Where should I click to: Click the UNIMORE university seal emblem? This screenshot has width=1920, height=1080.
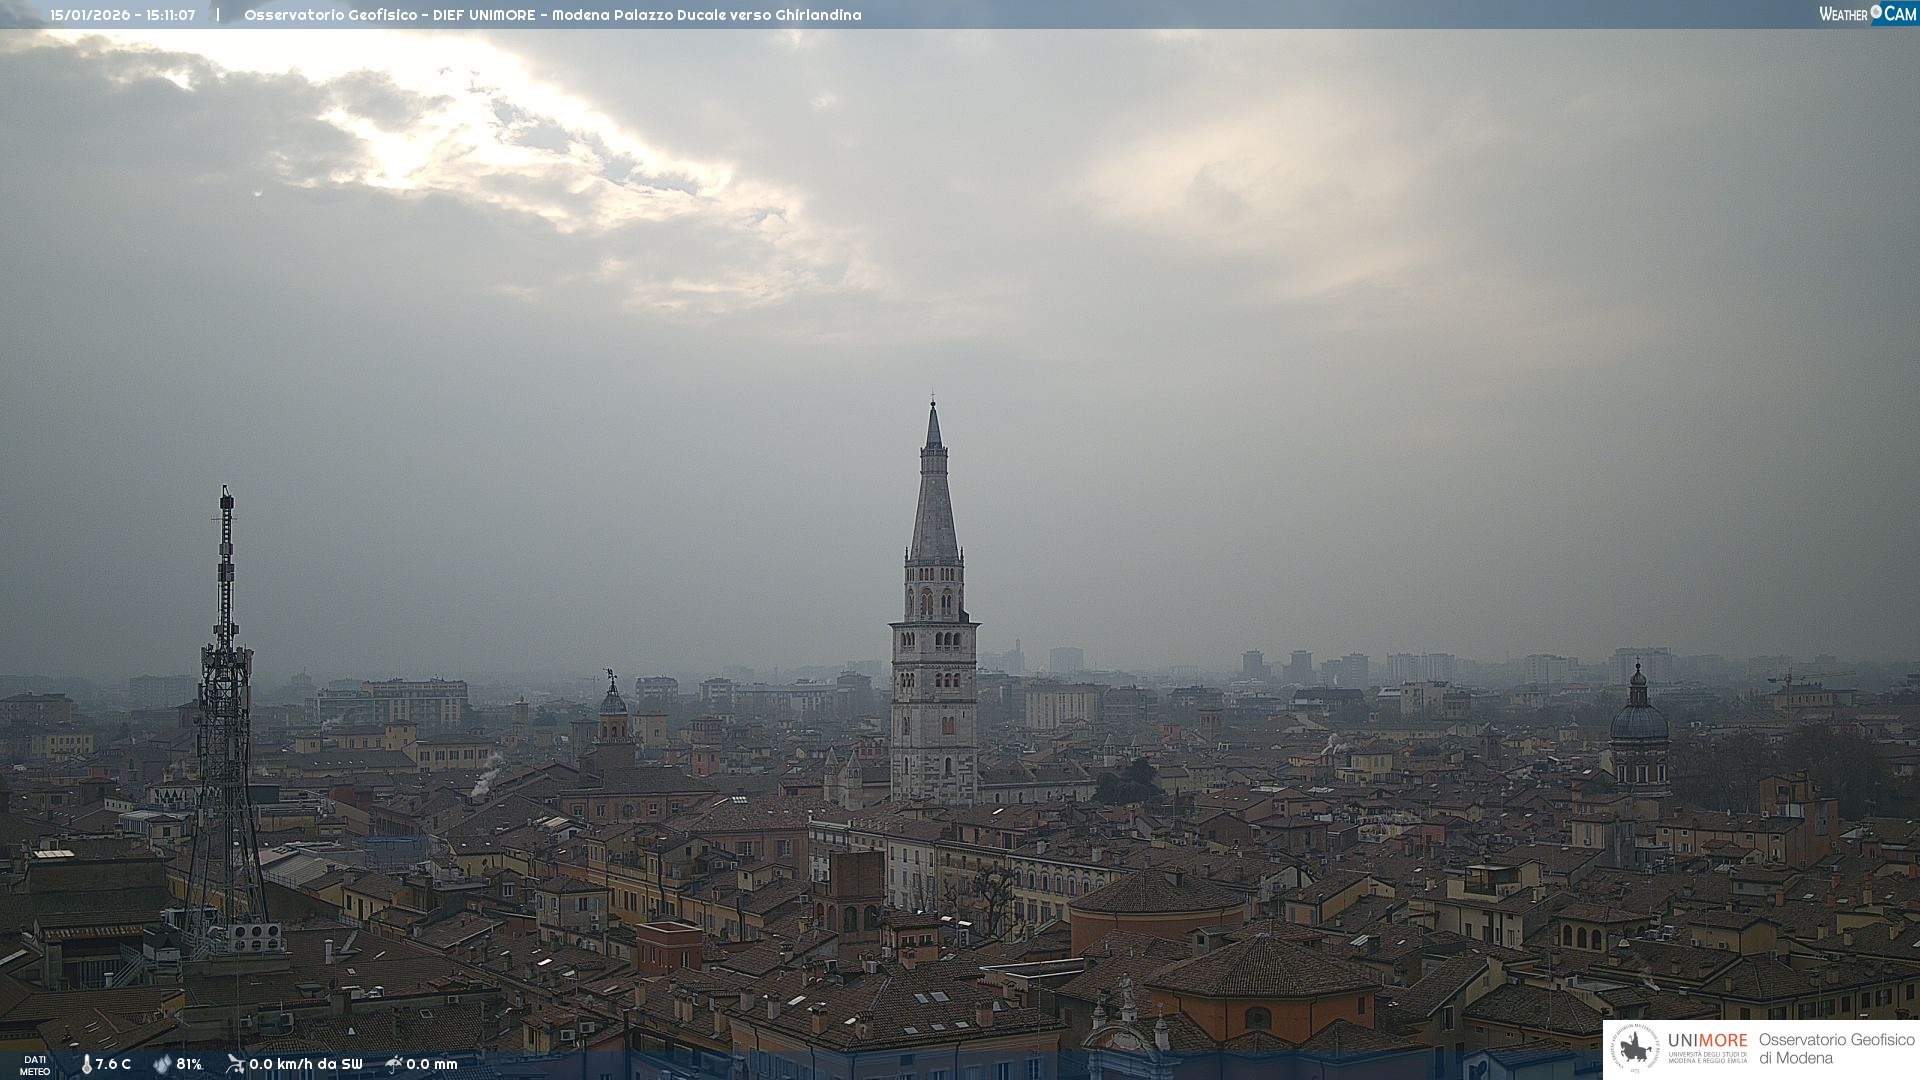pyautogui.click(x=1635, y=1048)
